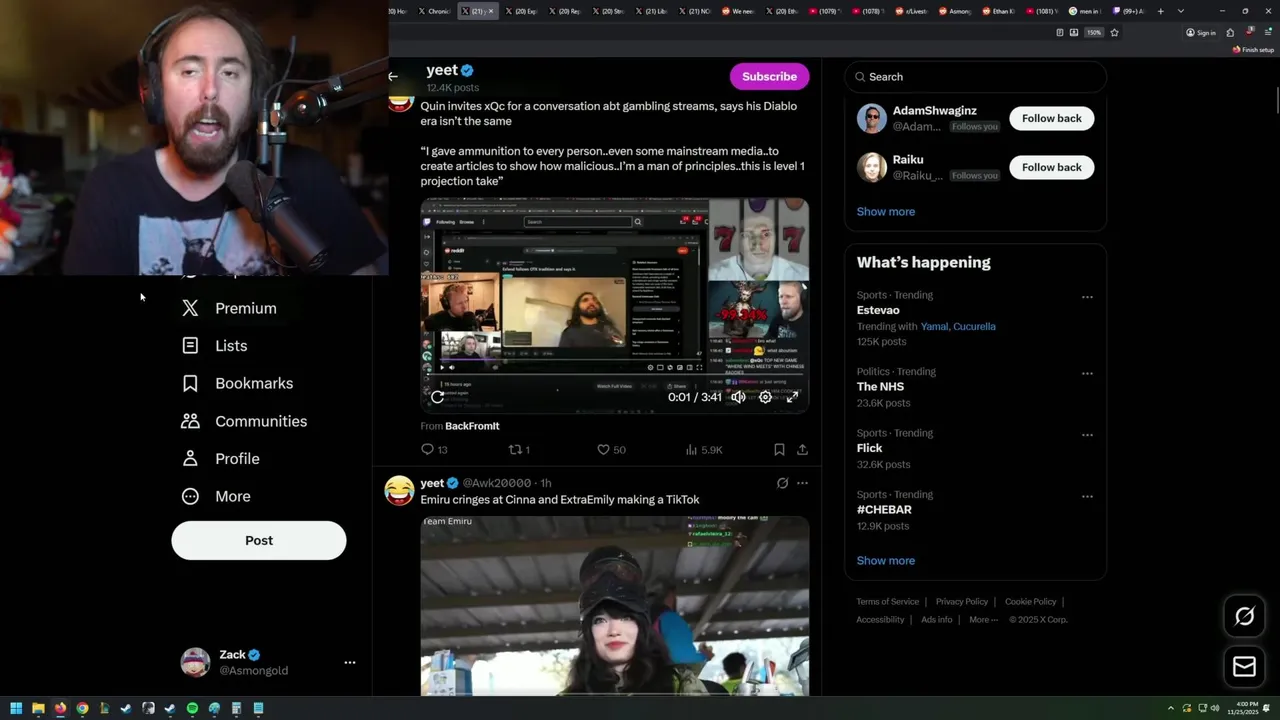
Task: Mute the video volume icon
Action: (738, 397)
